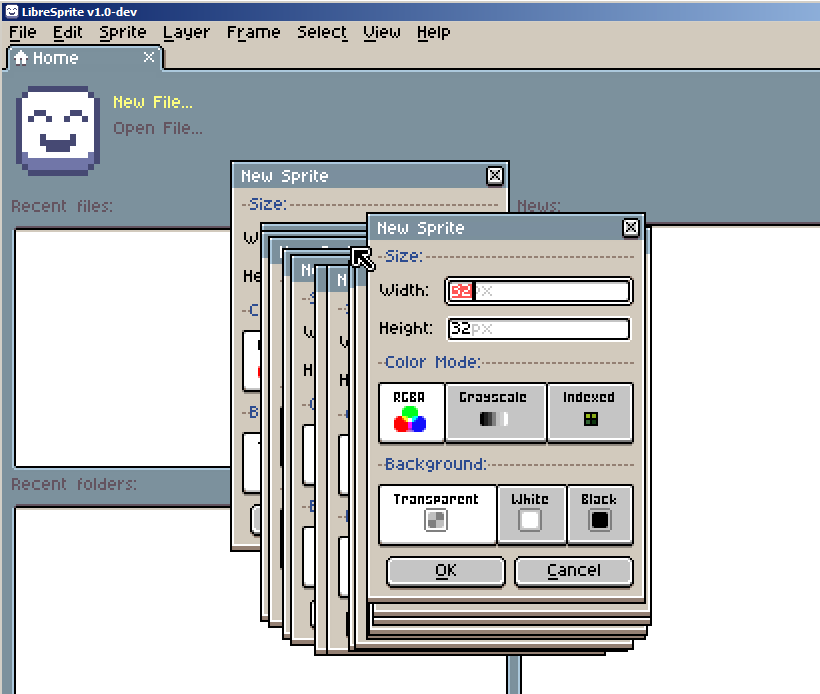
Task: Select the White background swatch button
Action: point(531,515)
